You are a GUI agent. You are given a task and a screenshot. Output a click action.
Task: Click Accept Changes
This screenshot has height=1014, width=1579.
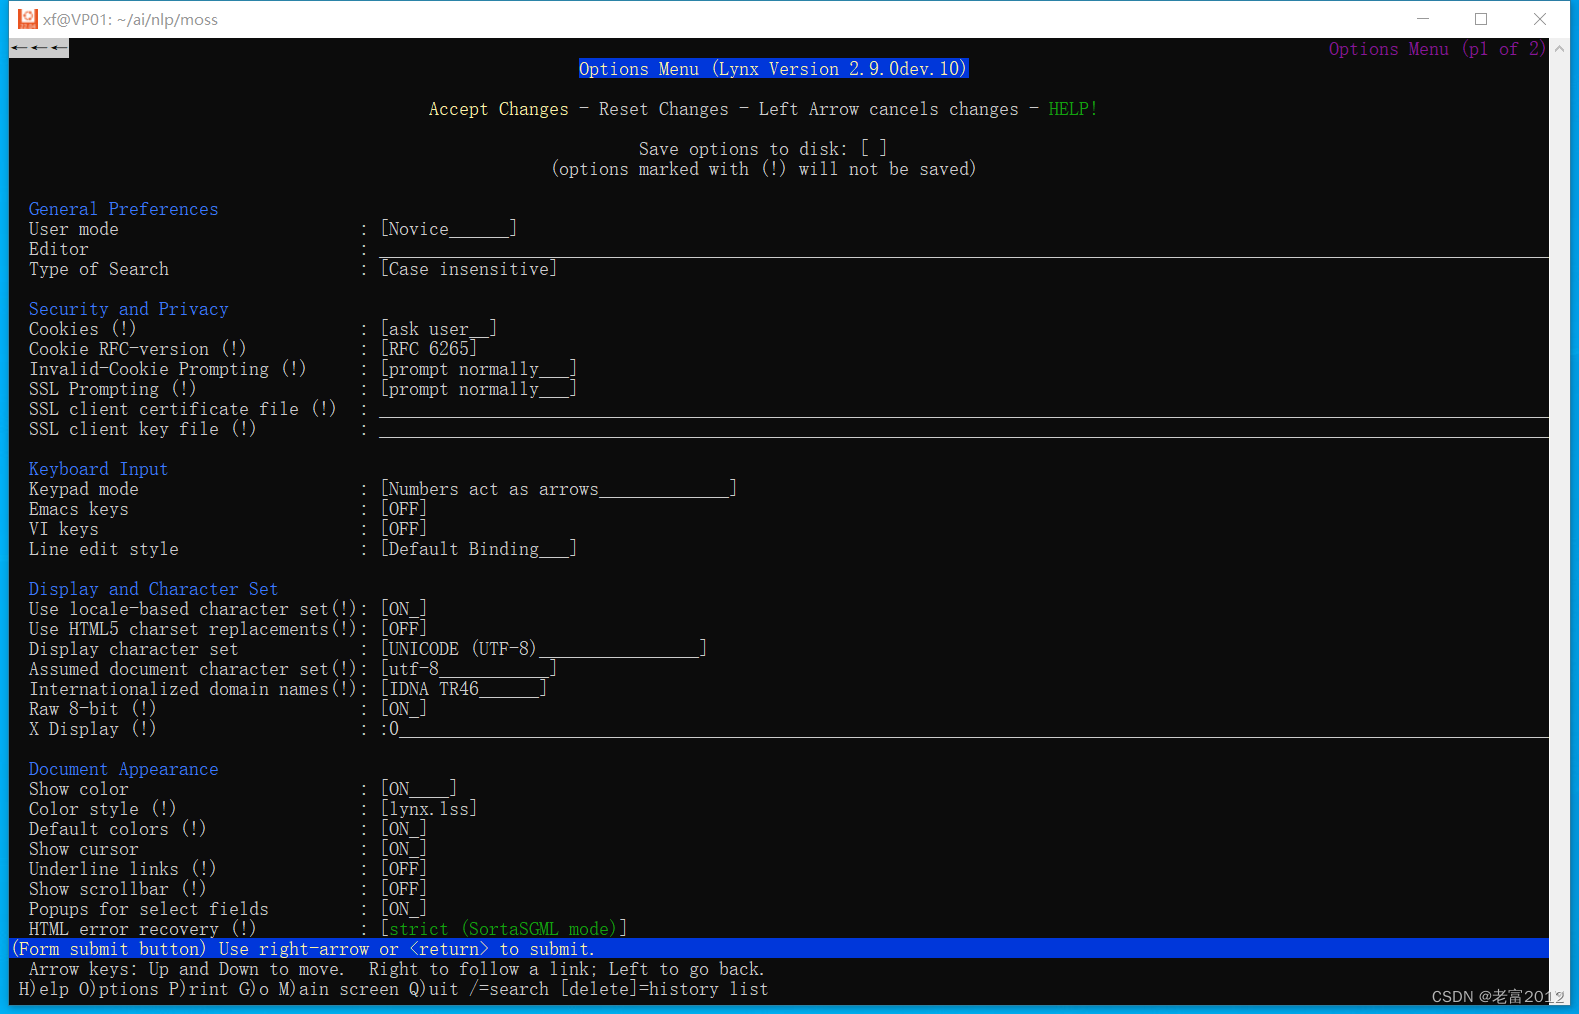coord(498,109)
